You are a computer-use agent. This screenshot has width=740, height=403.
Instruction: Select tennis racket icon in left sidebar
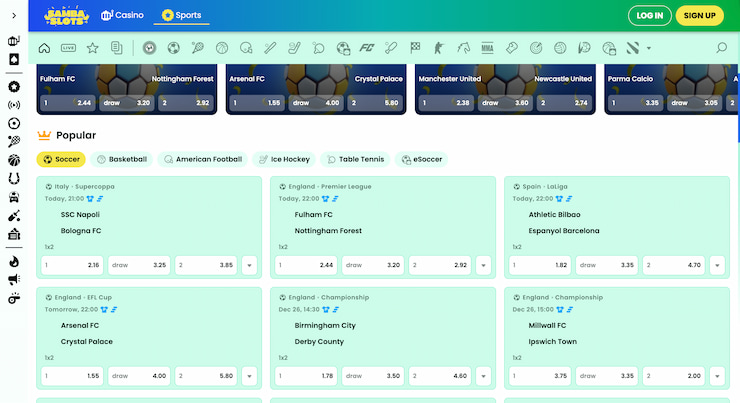[x=14, y=142]
